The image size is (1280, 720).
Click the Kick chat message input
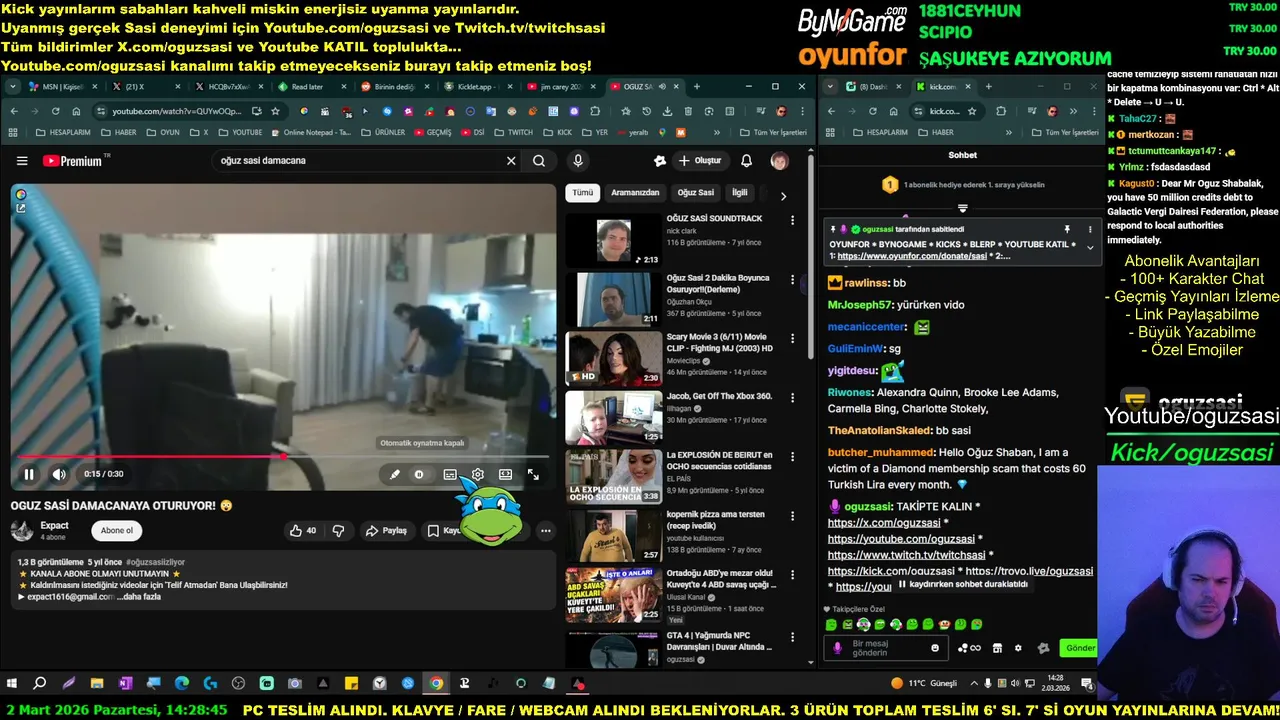tap(888, 648)
